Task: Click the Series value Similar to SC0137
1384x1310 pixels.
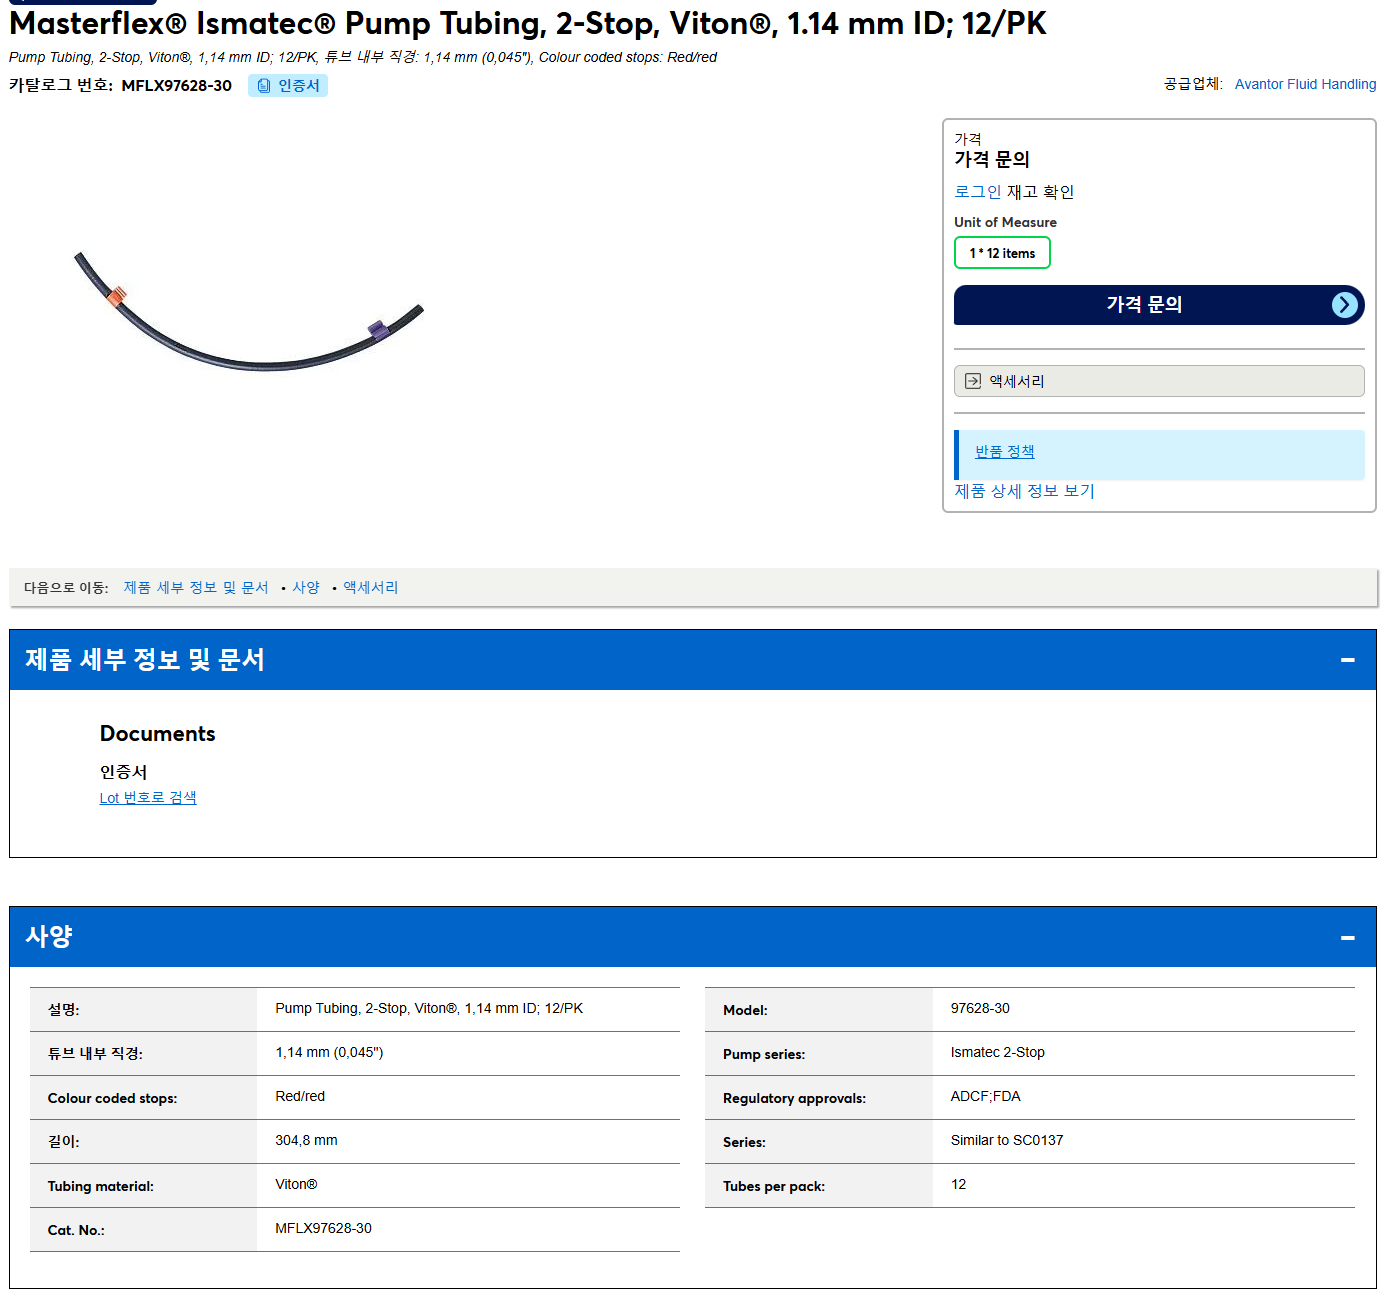Action: coord(1007,1140)
